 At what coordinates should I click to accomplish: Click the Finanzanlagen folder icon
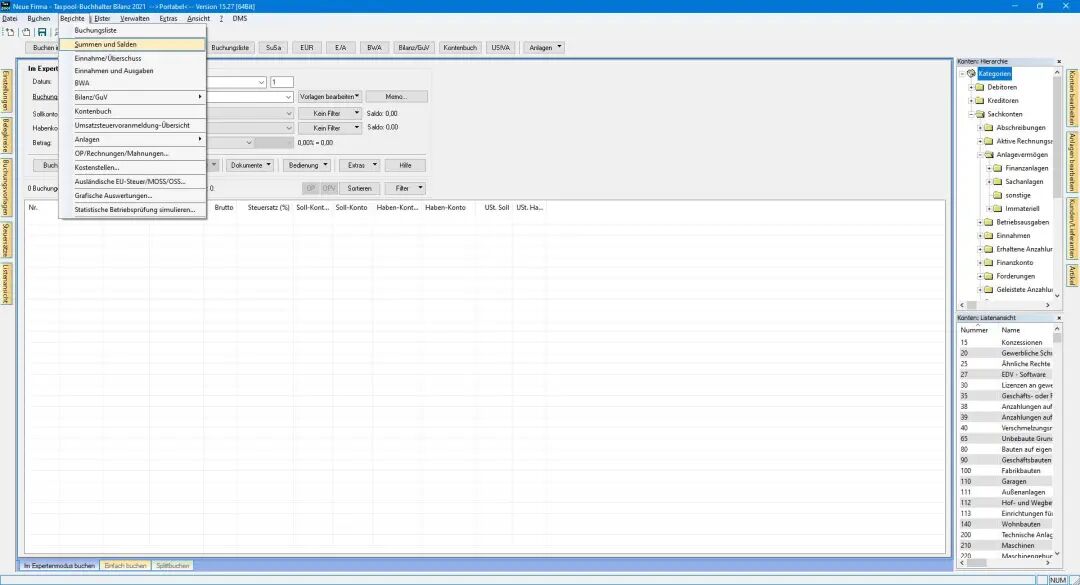(997, 168)
